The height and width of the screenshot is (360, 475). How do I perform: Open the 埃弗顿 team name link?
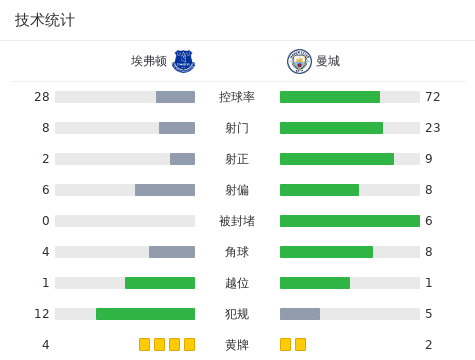149,61
